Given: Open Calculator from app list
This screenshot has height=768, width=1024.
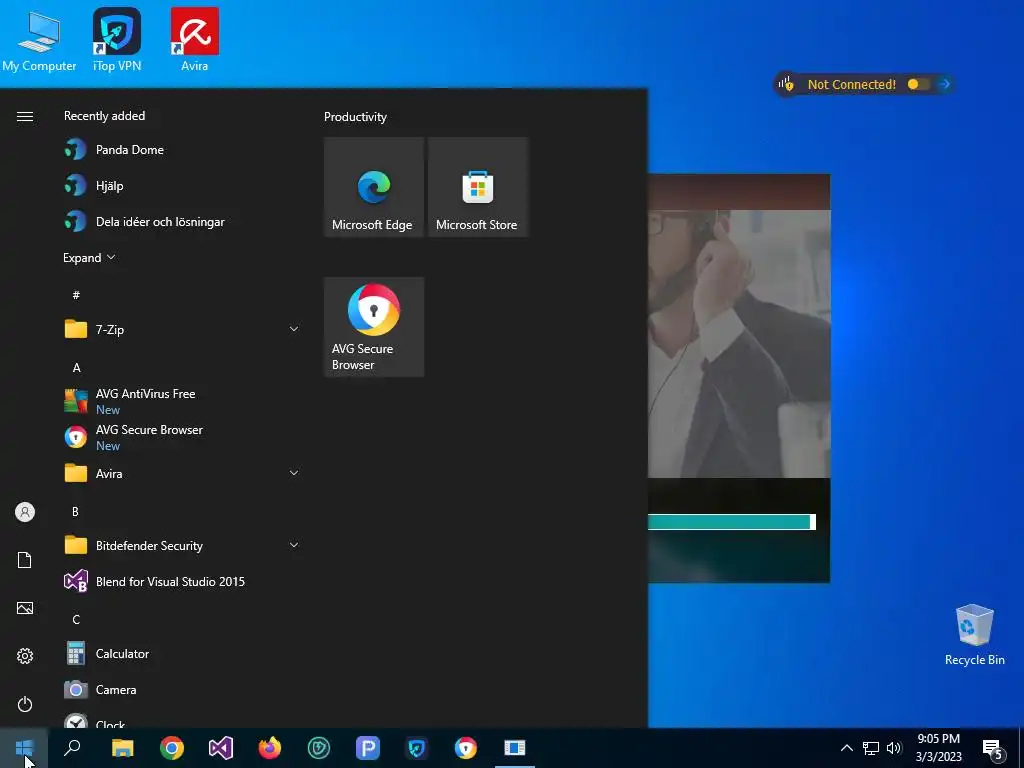Looking at the screenshot, I should pyautogui.click(x=182, y=654).
